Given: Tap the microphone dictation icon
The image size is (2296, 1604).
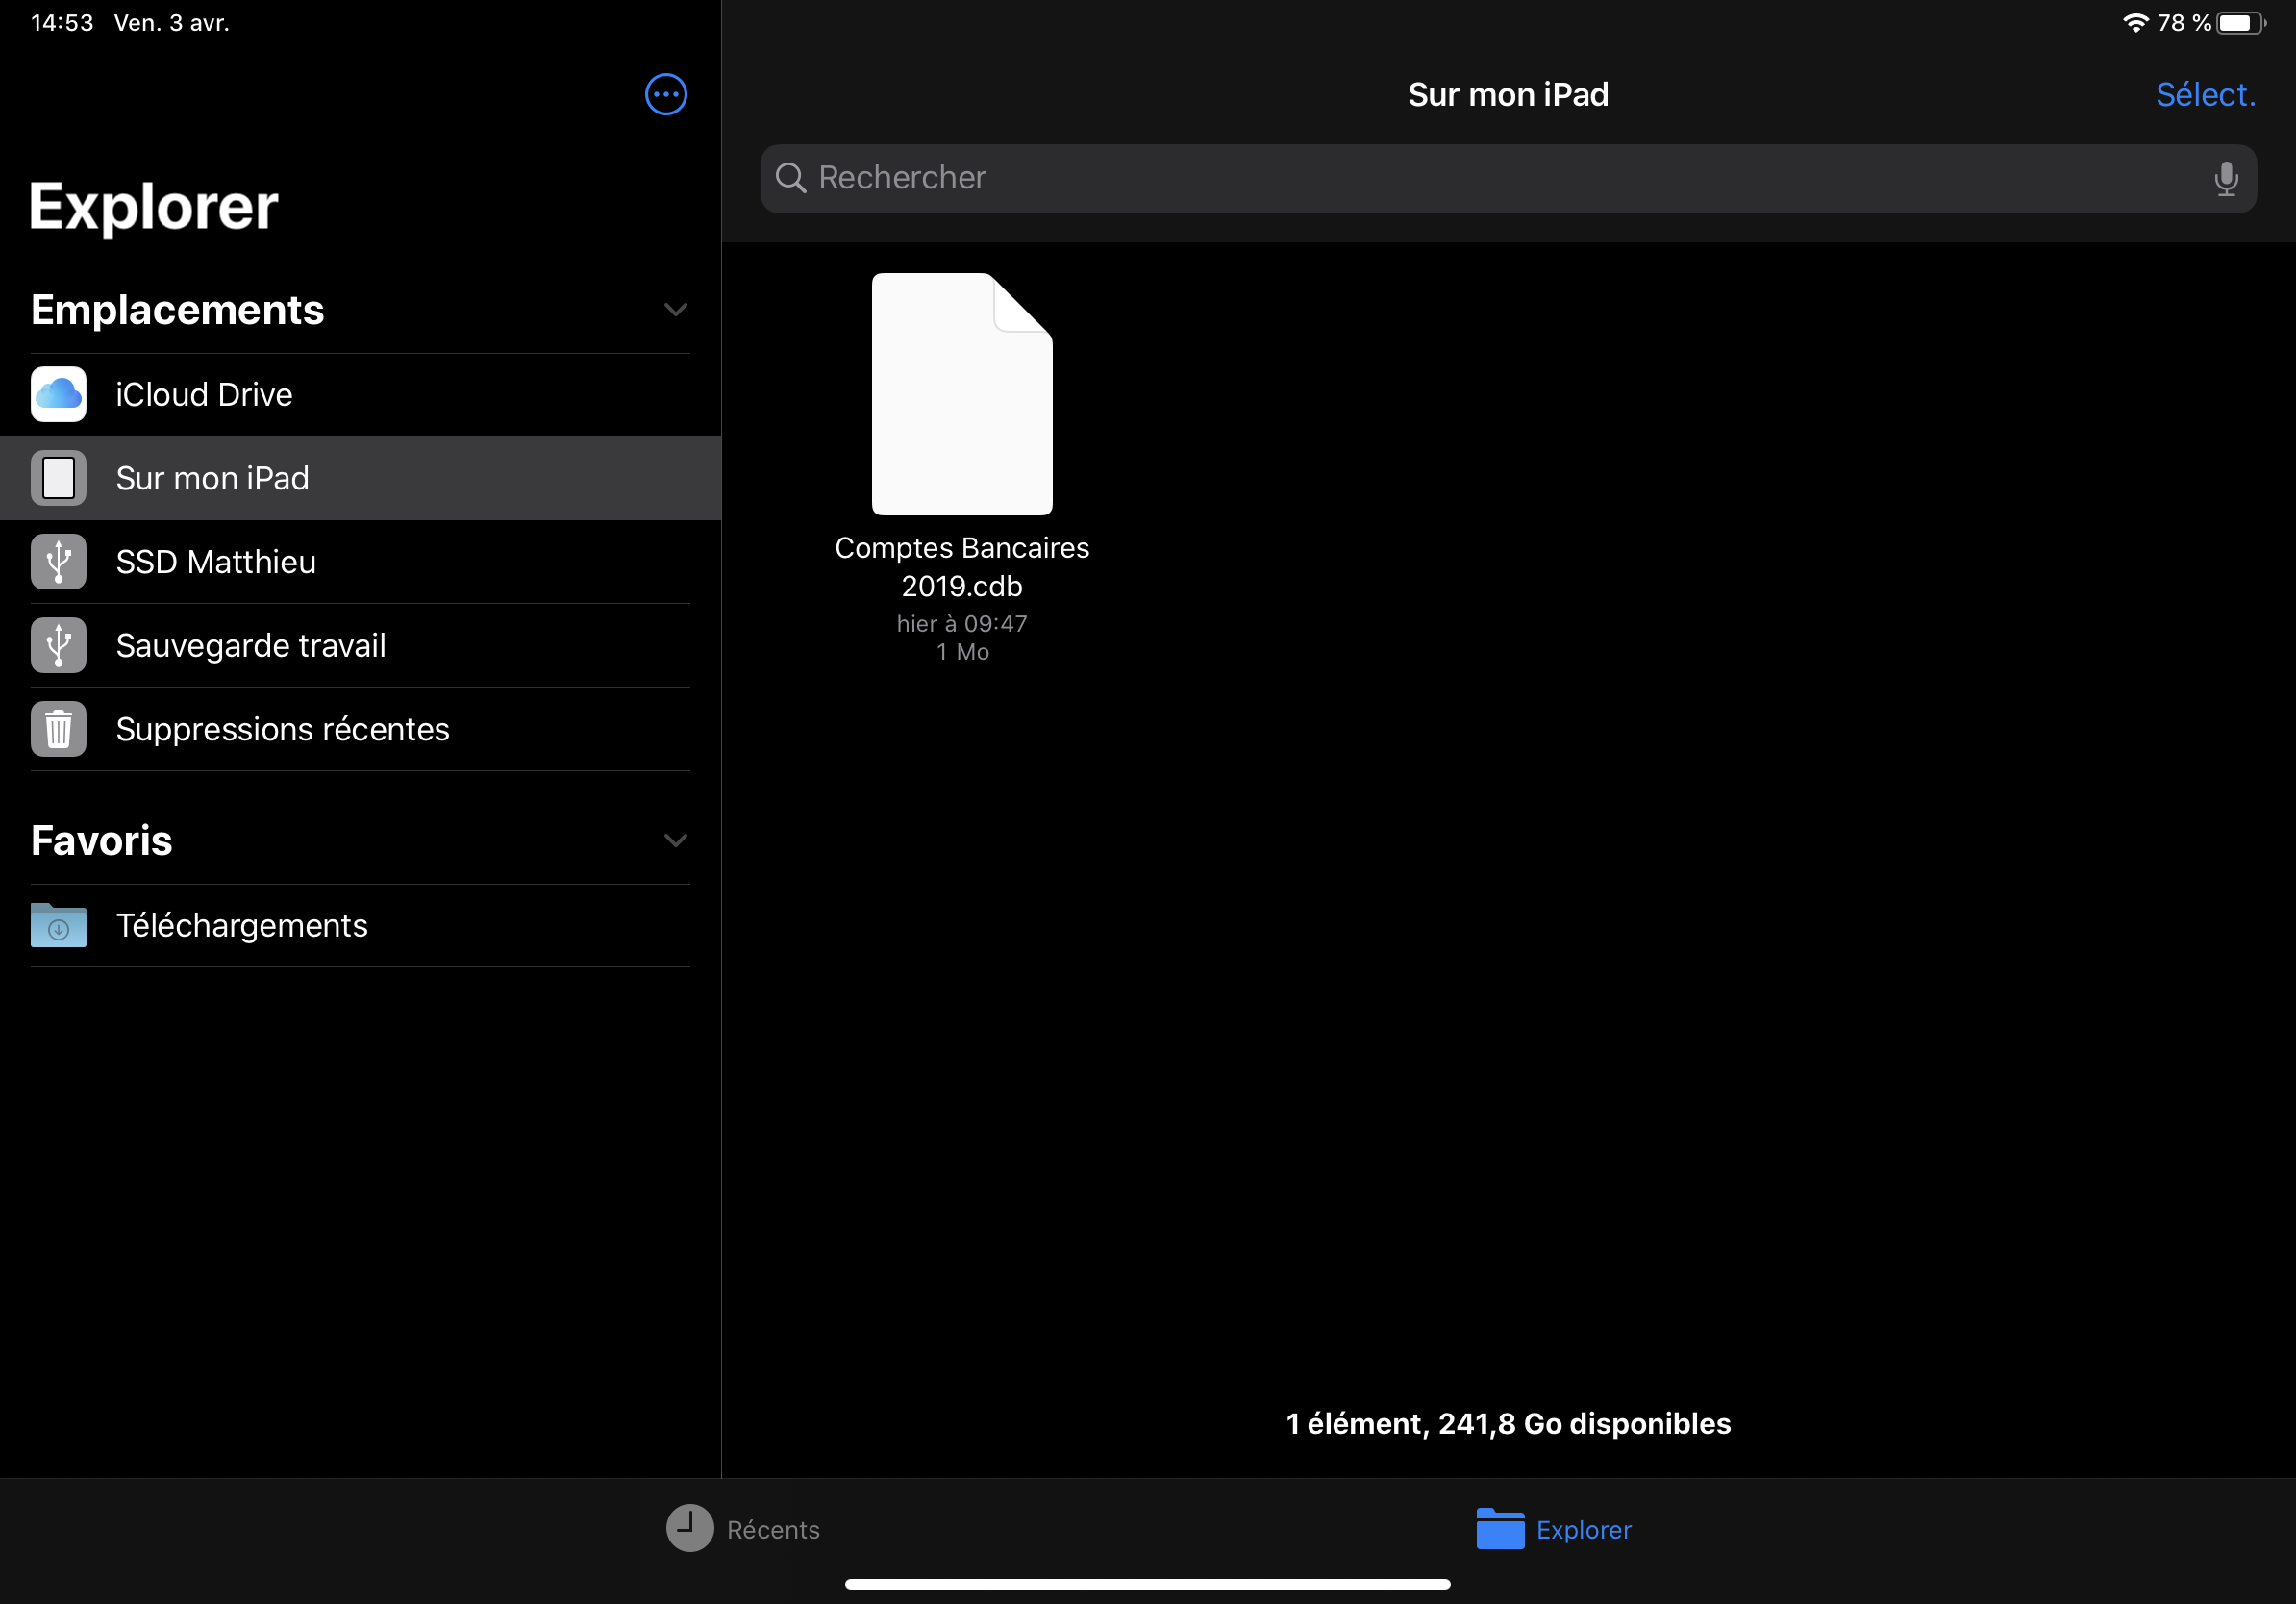Looking at the screenshot, I should pyautogui.click(x=2226, y=179).
